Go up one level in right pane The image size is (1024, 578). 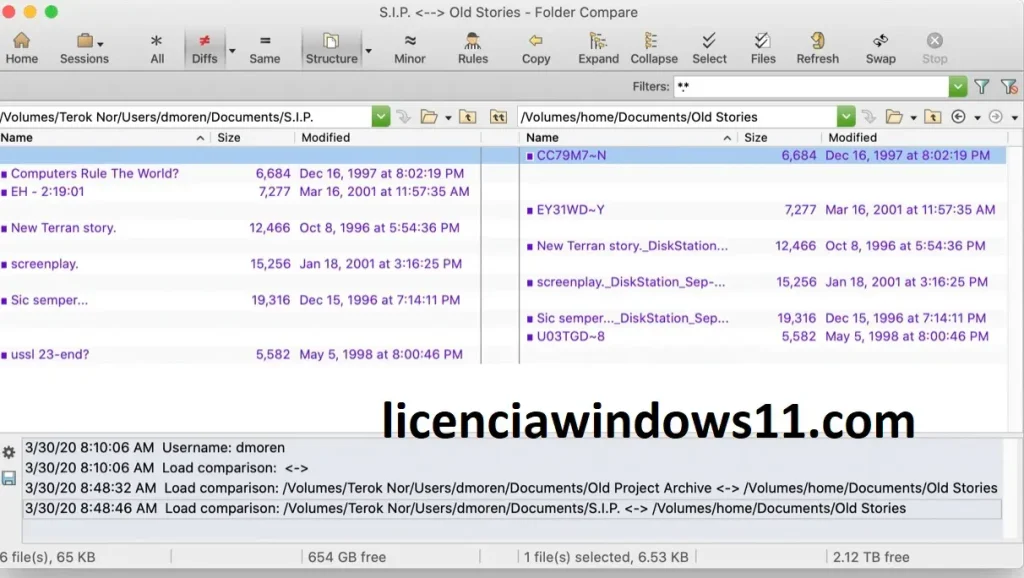click(933, 117)
